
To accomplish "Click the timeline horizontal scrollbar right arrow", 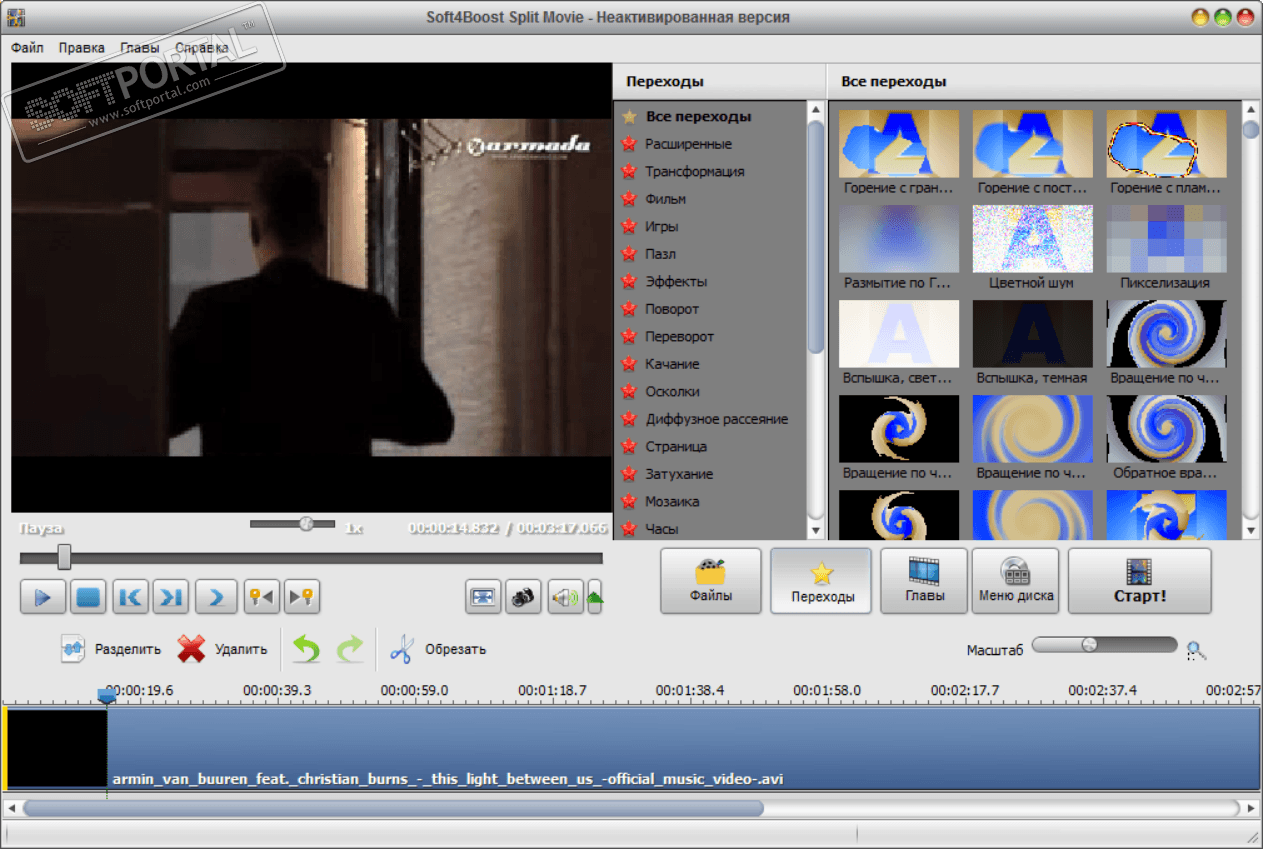I will tap(1250, 807).
